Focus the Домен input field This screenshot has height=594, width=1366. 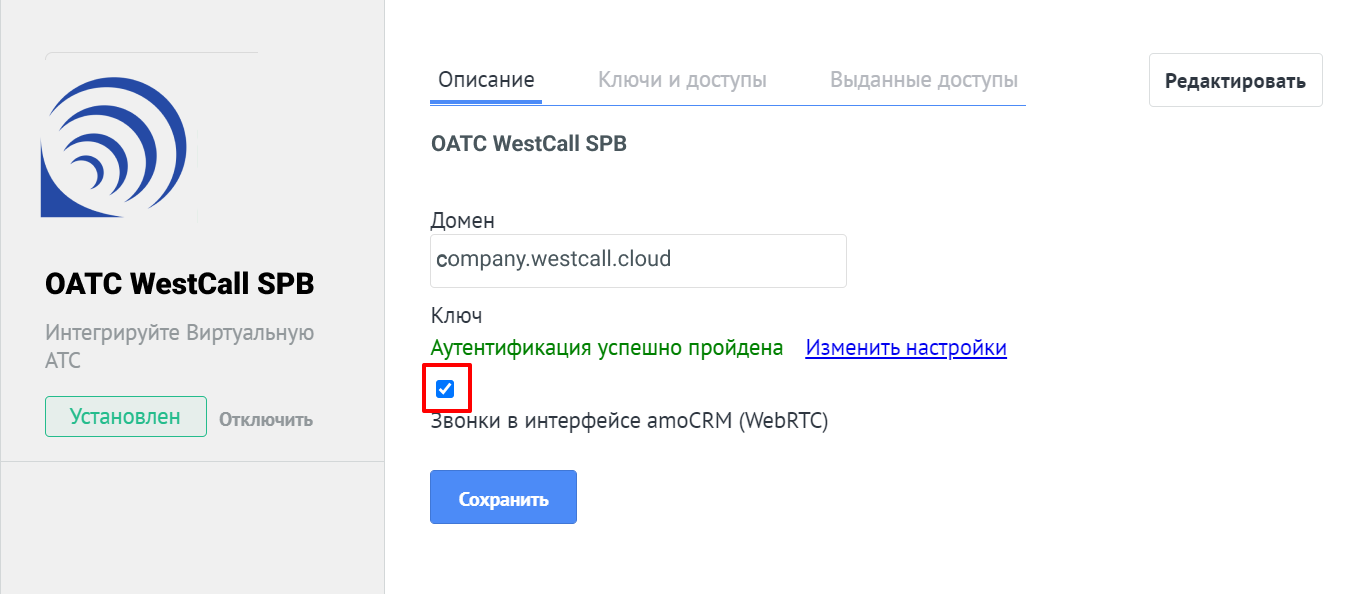[638, 260]
